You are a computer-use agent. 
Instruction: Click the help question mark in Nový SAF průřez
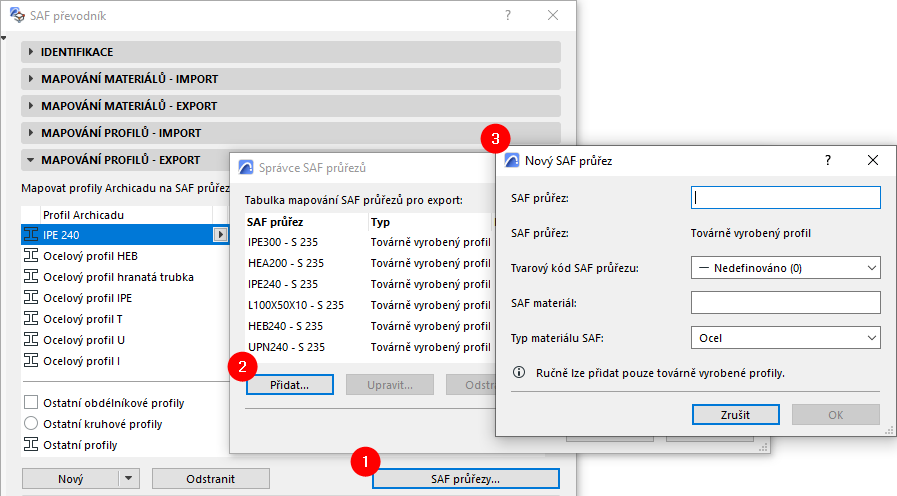(x=828, y=160)
